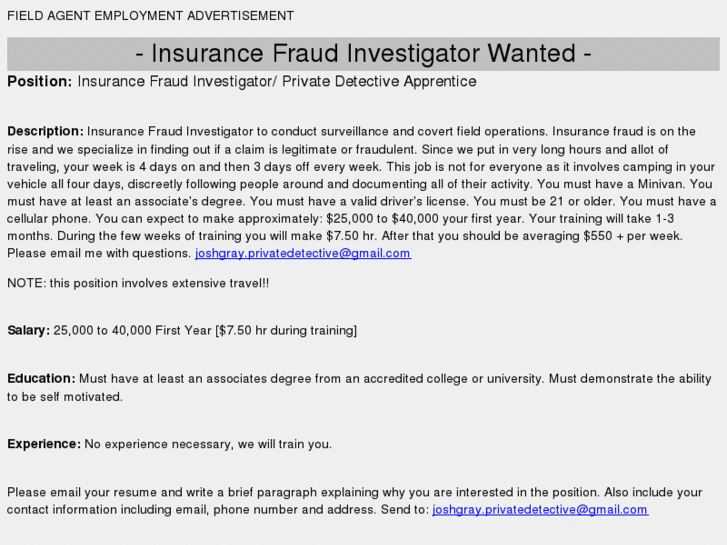727x545 pixels.
Task: Click the email link in the Description paragraph
Action: pyautogui.click(x=303, y=253)
